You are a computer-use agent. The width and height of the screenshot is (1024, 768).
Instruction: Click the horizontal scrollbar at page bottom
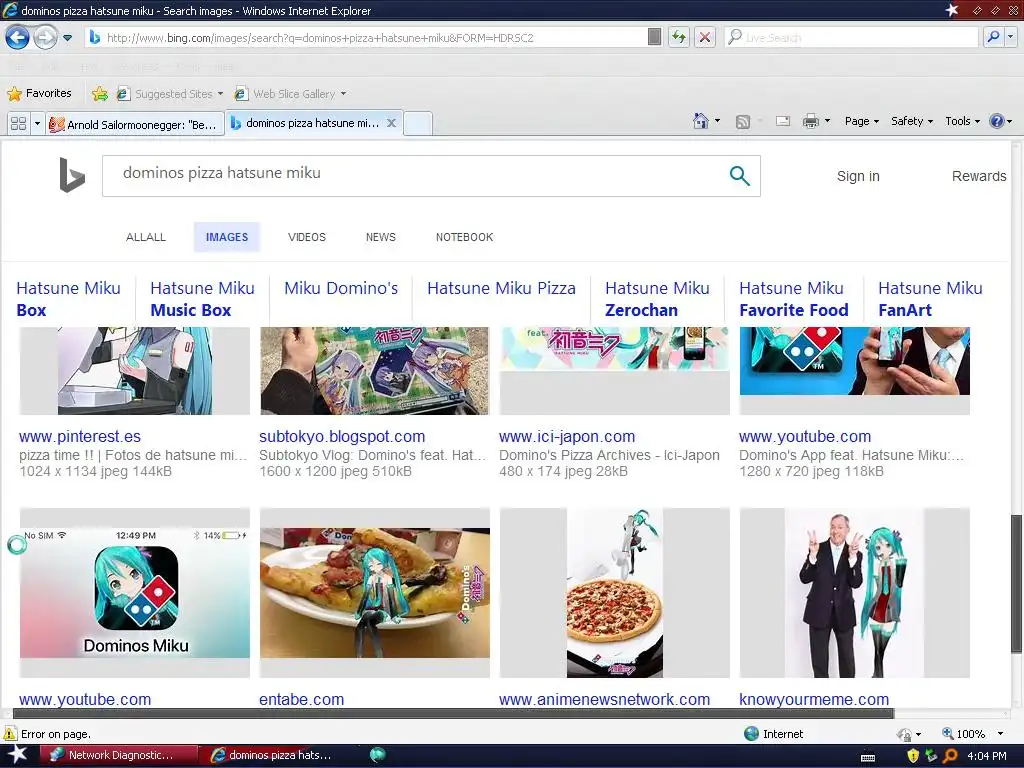453,713
